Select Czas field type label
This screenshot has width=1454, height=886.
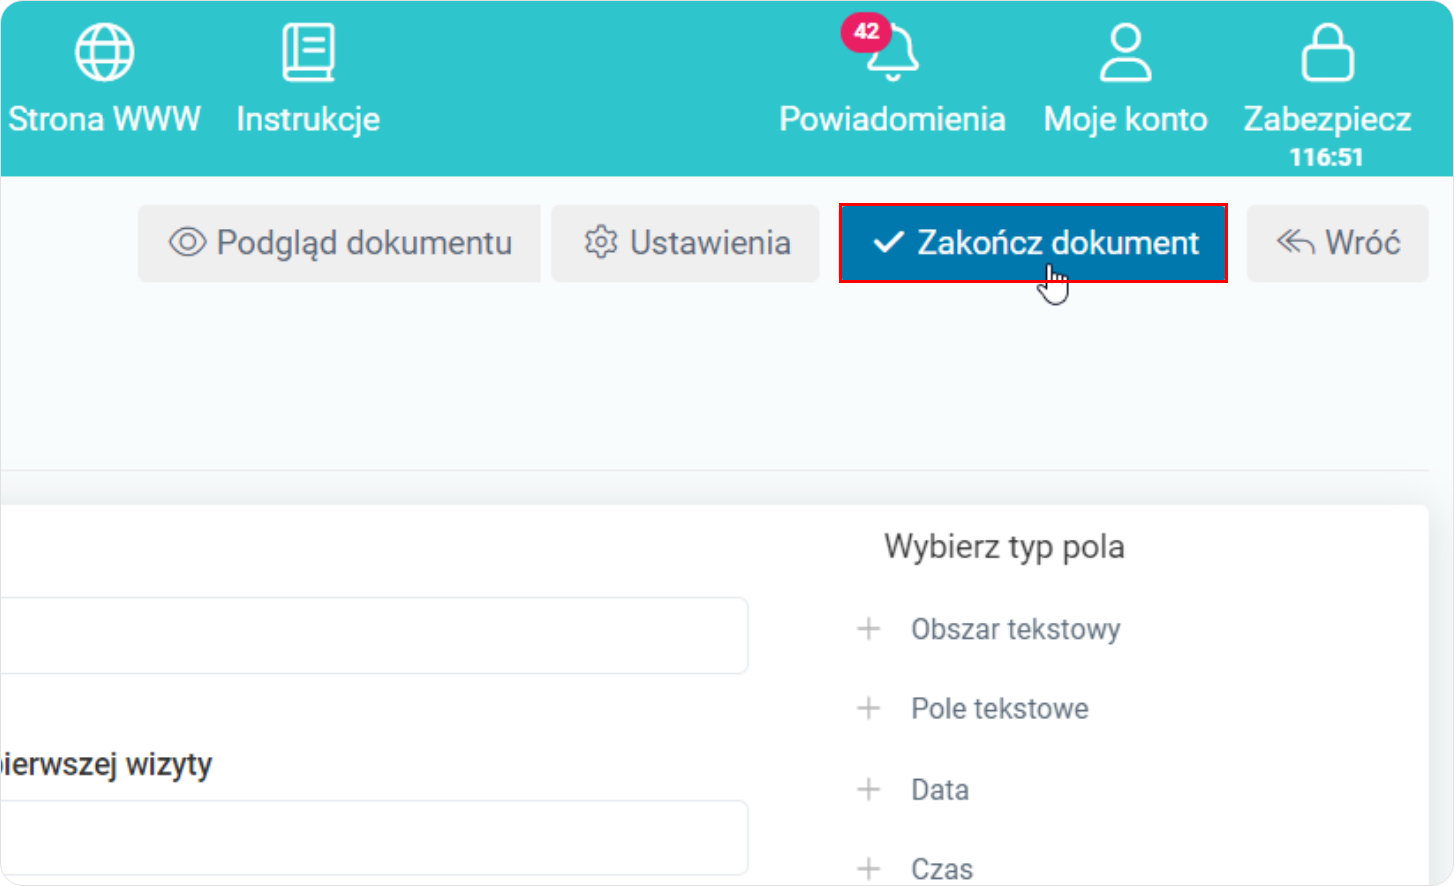[x=942, y=869]
